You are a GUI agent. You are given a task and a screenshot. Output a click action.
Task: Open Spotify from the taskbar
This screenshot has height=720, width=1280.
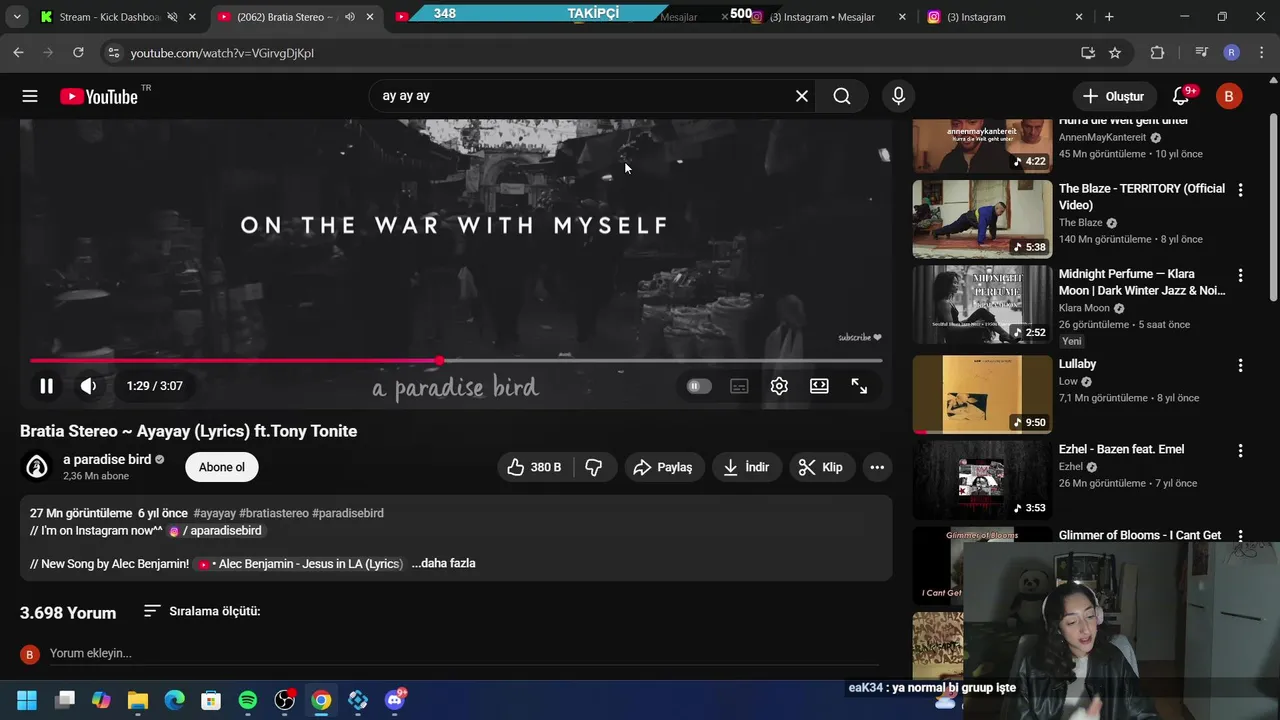(x=247, y=700)
